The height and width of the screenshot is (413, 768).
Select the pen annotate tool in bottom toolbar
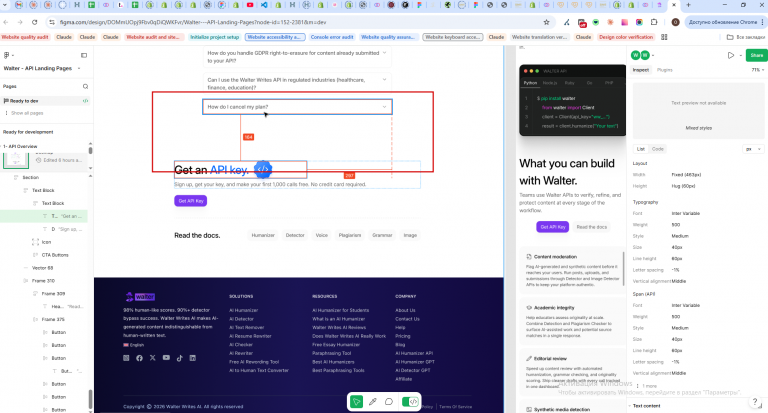[x=373, y=402]
